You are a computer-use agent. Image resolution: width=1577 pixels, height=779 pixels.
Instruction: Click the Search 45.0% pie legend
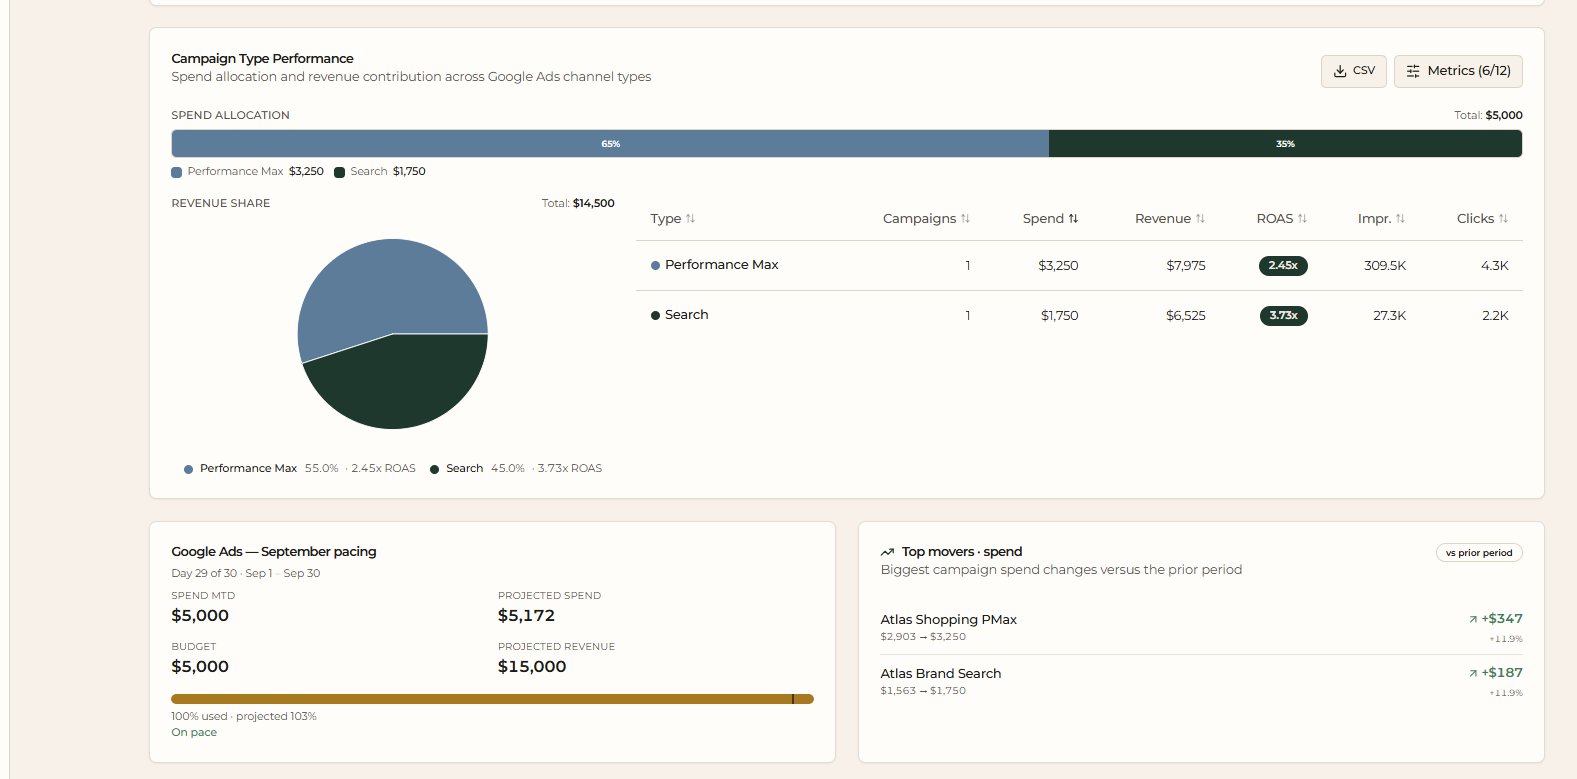516,469
